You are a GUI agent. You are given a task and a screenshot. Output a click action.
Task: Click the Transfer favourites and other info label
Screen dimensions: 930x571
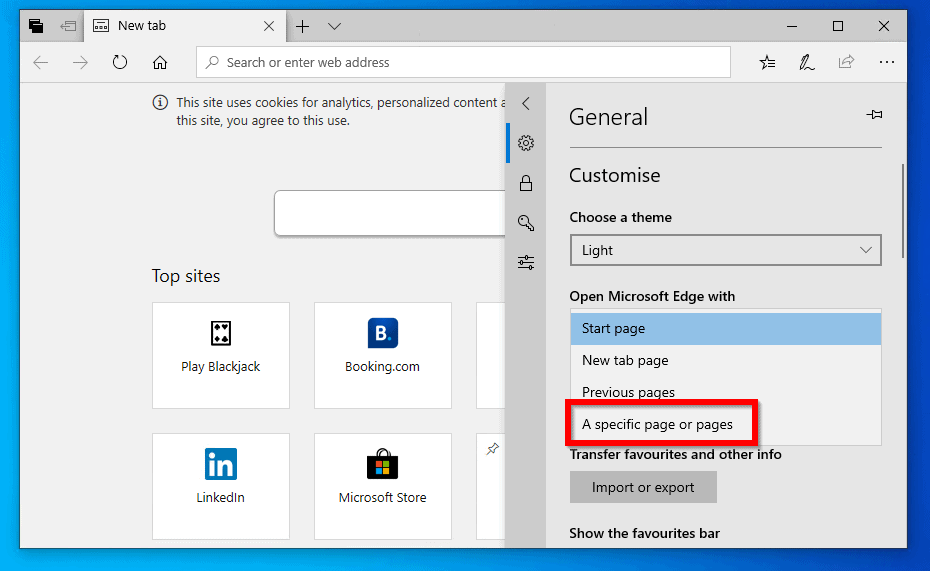[x=676, y=455]
